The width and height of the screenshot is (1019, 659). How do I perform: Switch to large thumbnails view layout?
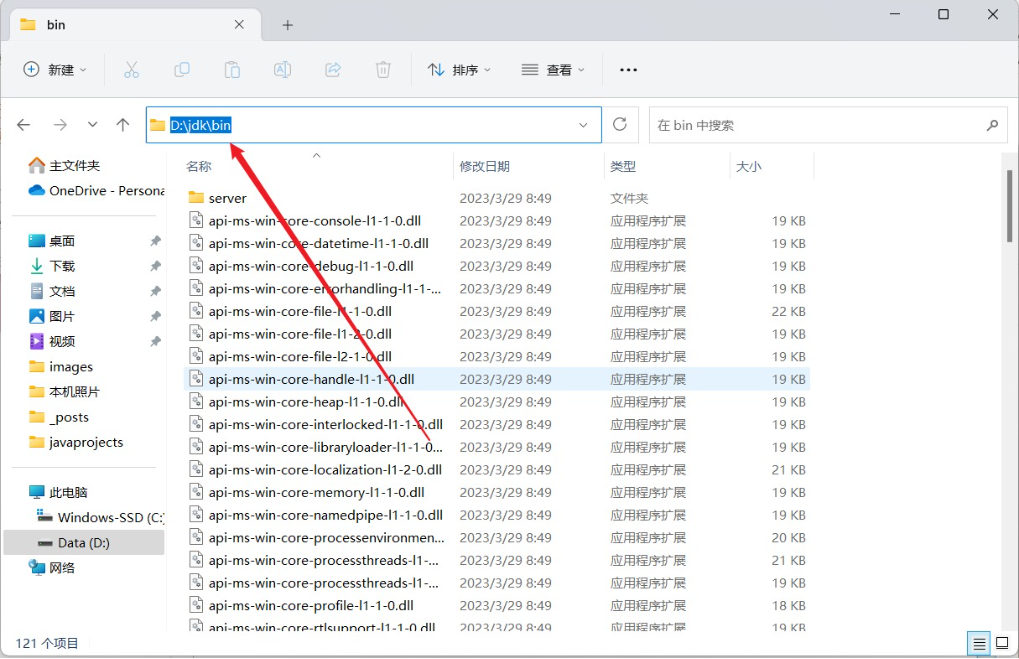(x=1002, y=643)
